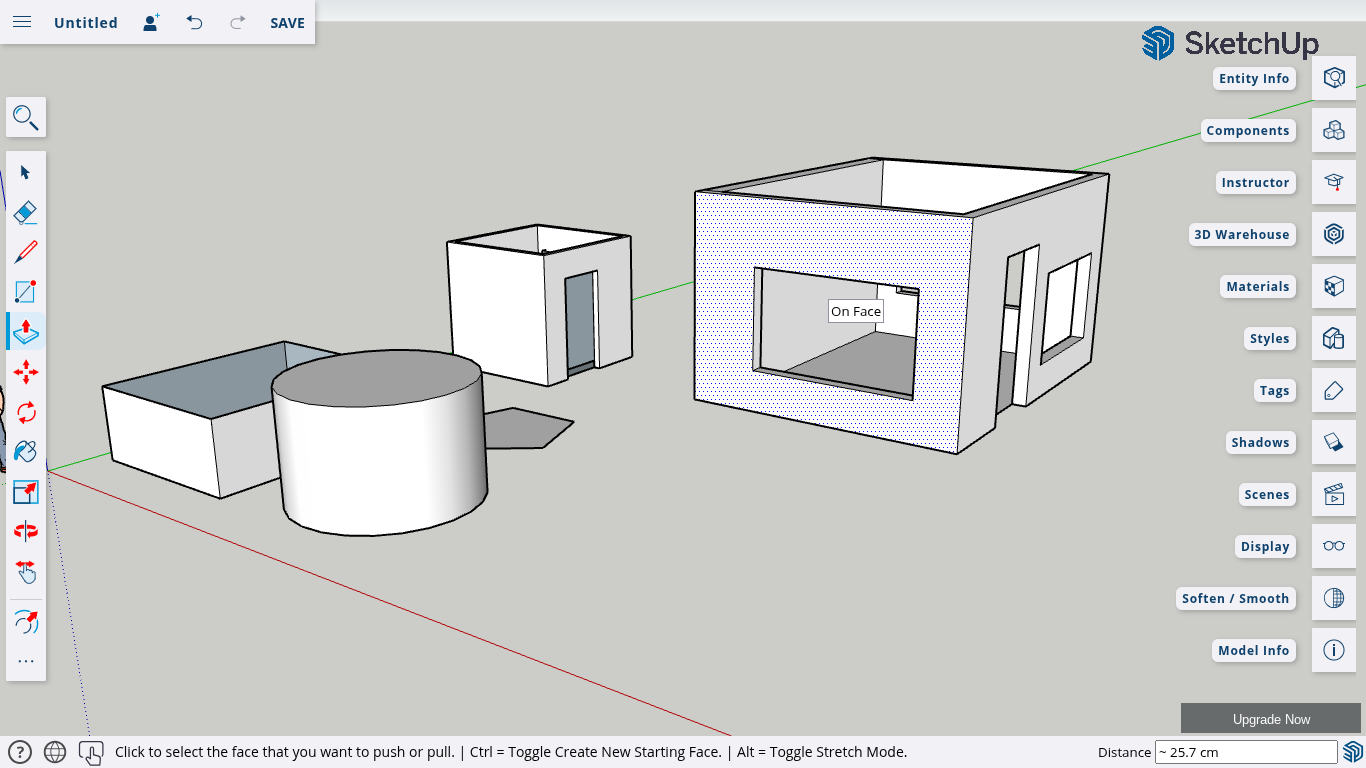Open the language globe icon

(x=55, y=752)
